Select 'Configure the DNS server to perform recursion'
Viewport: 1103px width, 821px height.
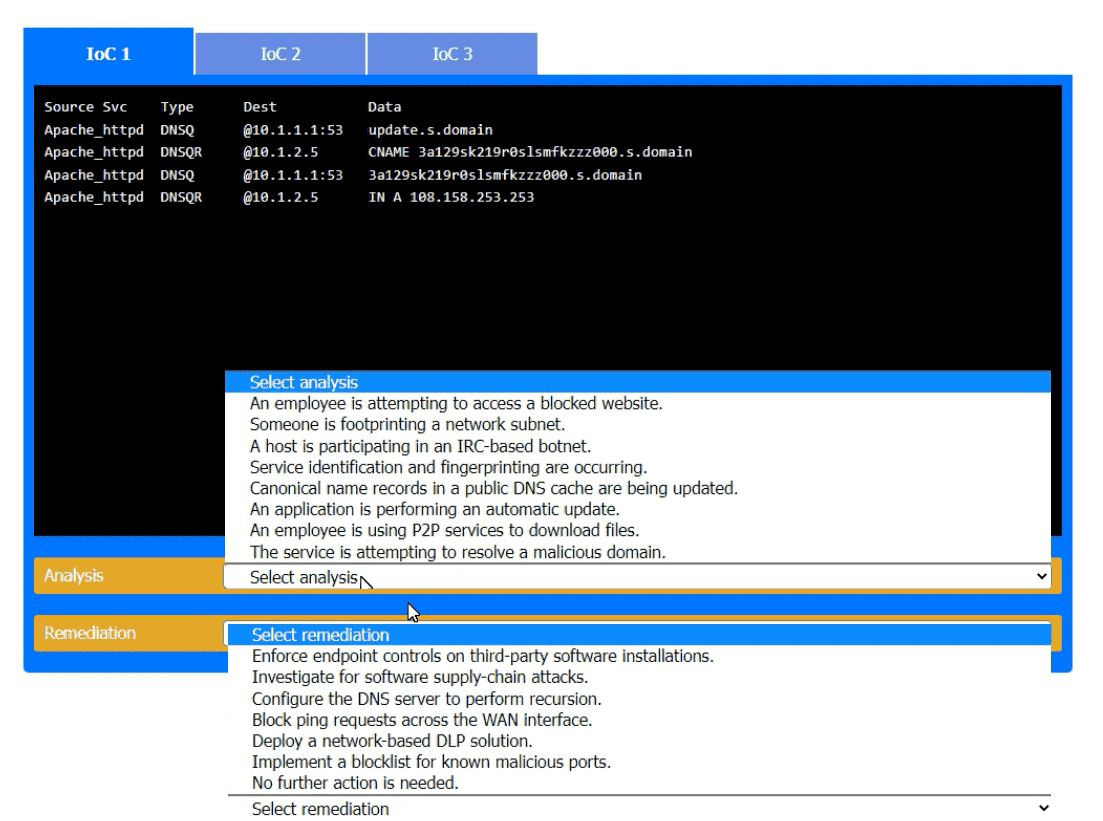click(426, 699)
